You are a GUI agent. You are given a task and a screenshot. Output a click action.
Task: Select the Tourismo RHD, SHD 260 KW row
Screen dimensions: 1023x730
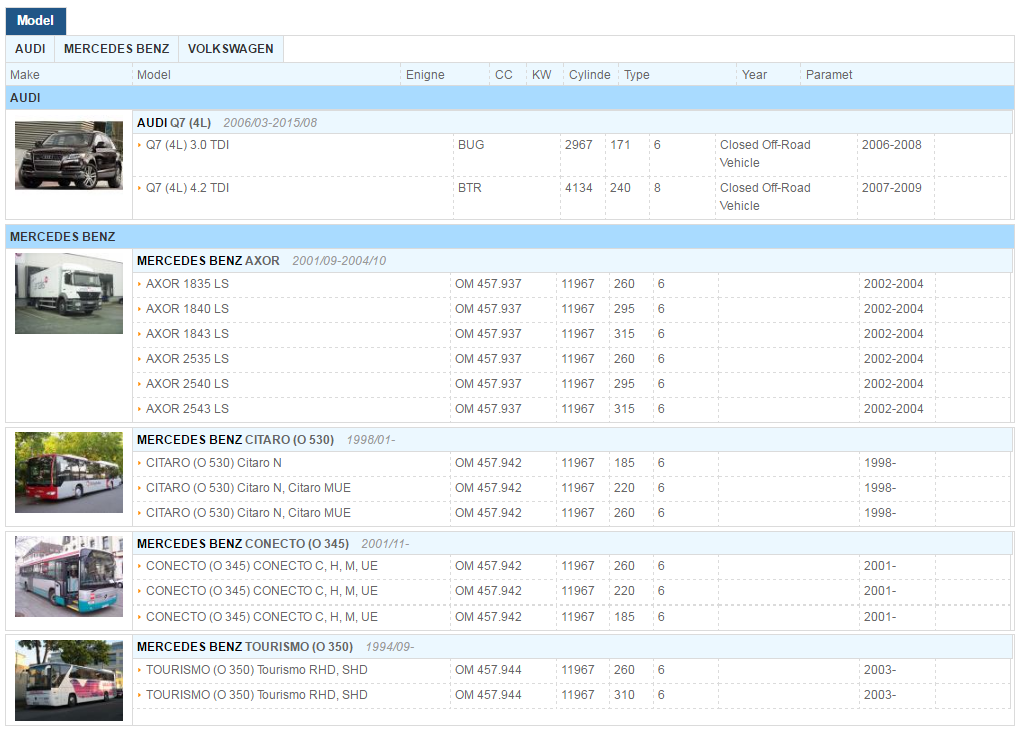point(572,670)
